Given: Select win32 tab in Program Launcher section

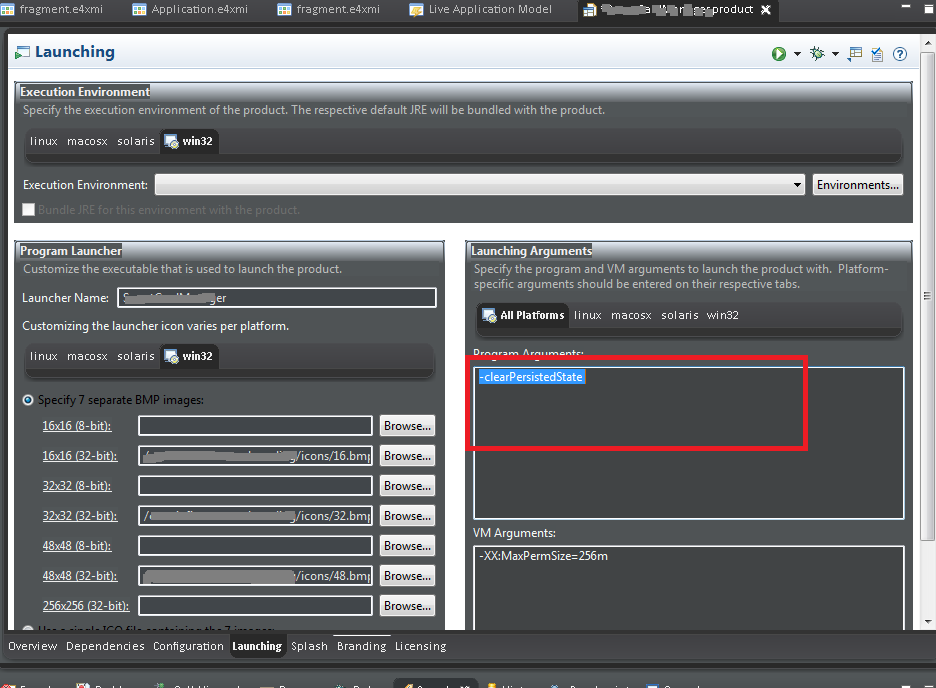Looking at the screenshot, I should [189, 356].
